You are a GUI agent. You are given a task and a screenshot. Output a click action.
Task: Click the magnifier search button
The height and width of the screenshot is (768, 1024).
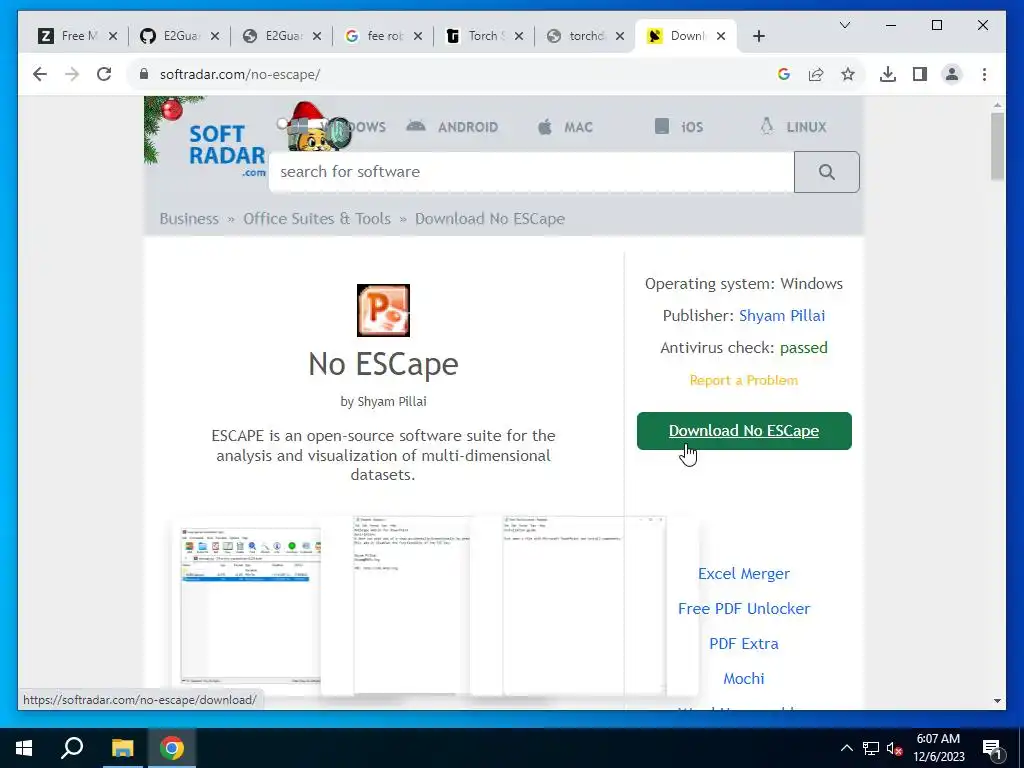click(827, 172)
